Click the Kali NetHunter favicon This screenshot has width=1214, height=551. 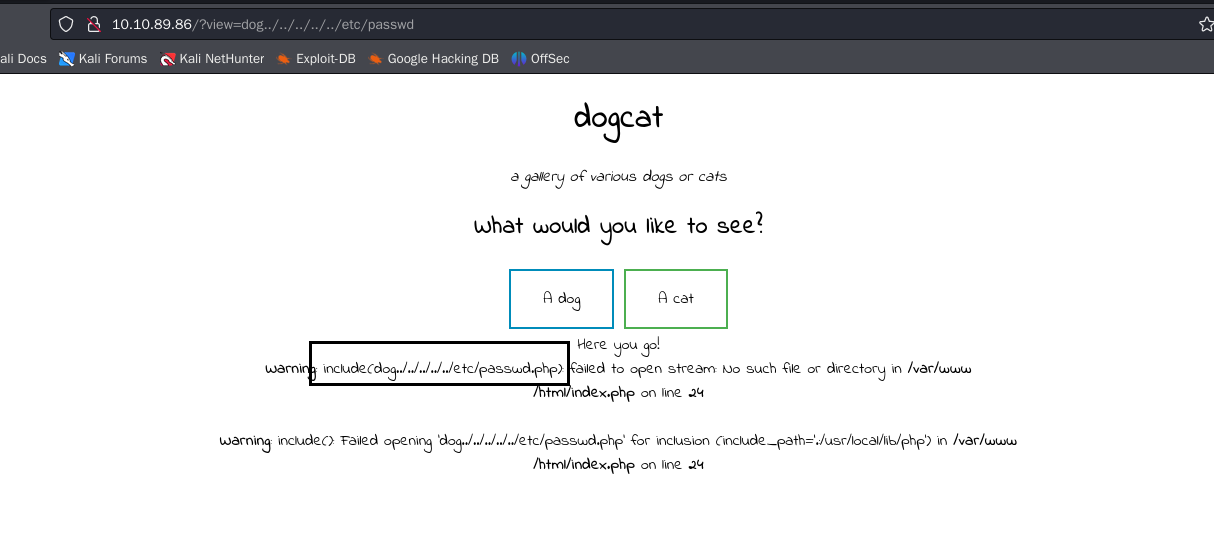coord(168,59)
